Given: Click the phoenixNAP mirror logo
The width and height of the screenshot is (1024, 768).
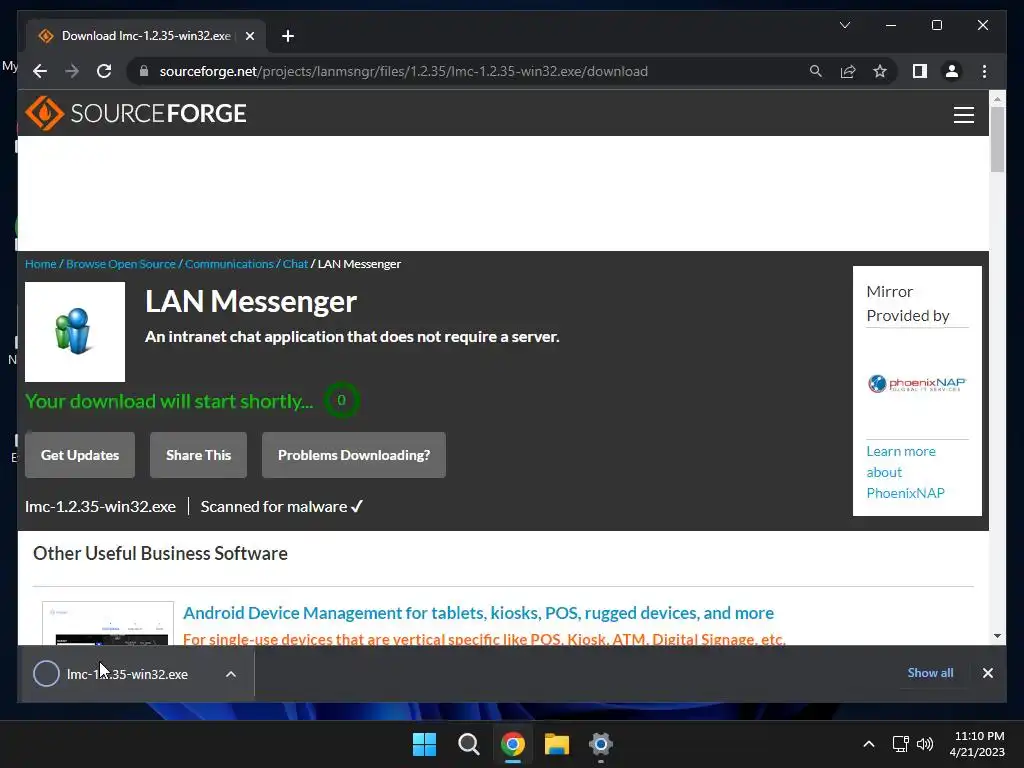Looking at the screenshot, I should pos(917,383).
